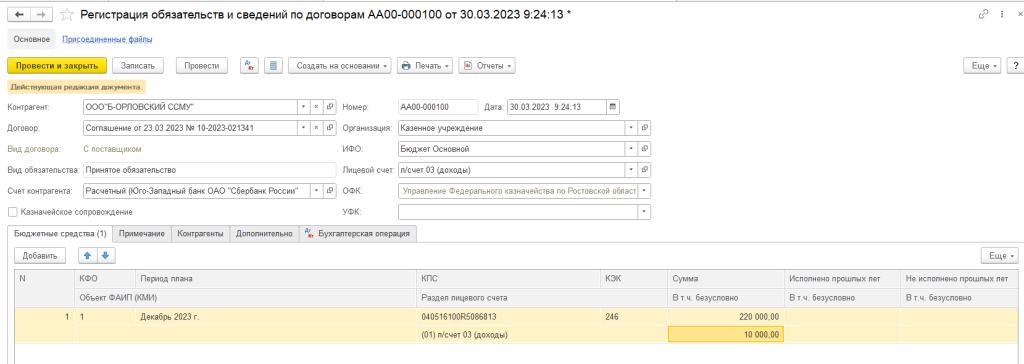
Task: Open the Контрагент record with open icon
Action: click(329, 107)
